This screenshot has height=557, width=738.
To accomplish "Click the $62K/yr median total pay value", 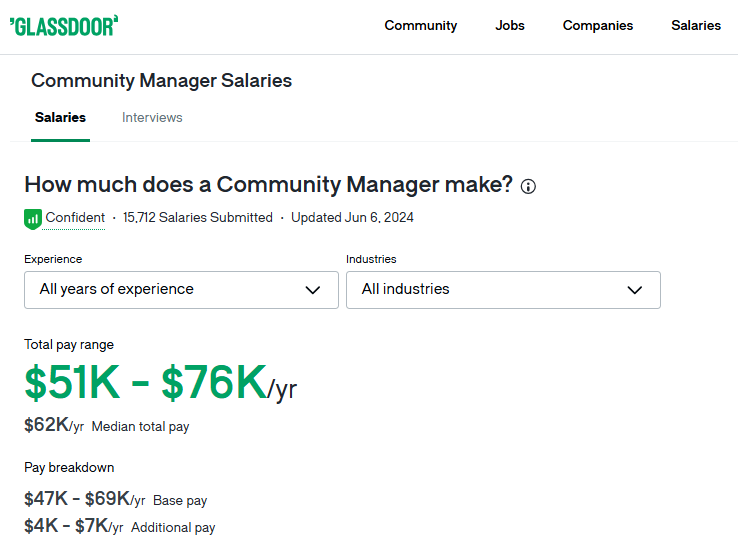I will (x=54, y=425).
